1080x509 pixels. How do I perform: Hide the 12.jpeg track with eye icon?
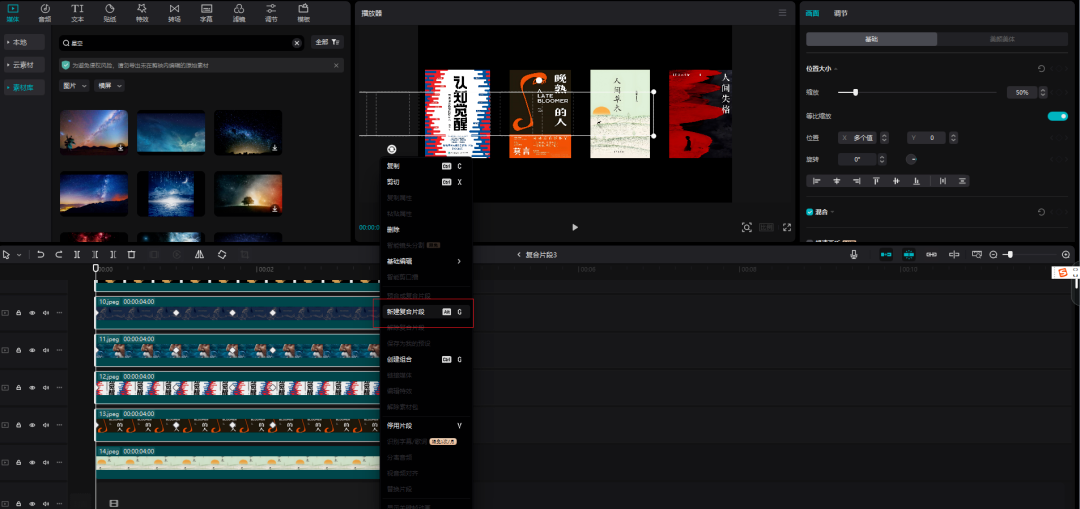(32, 387)
